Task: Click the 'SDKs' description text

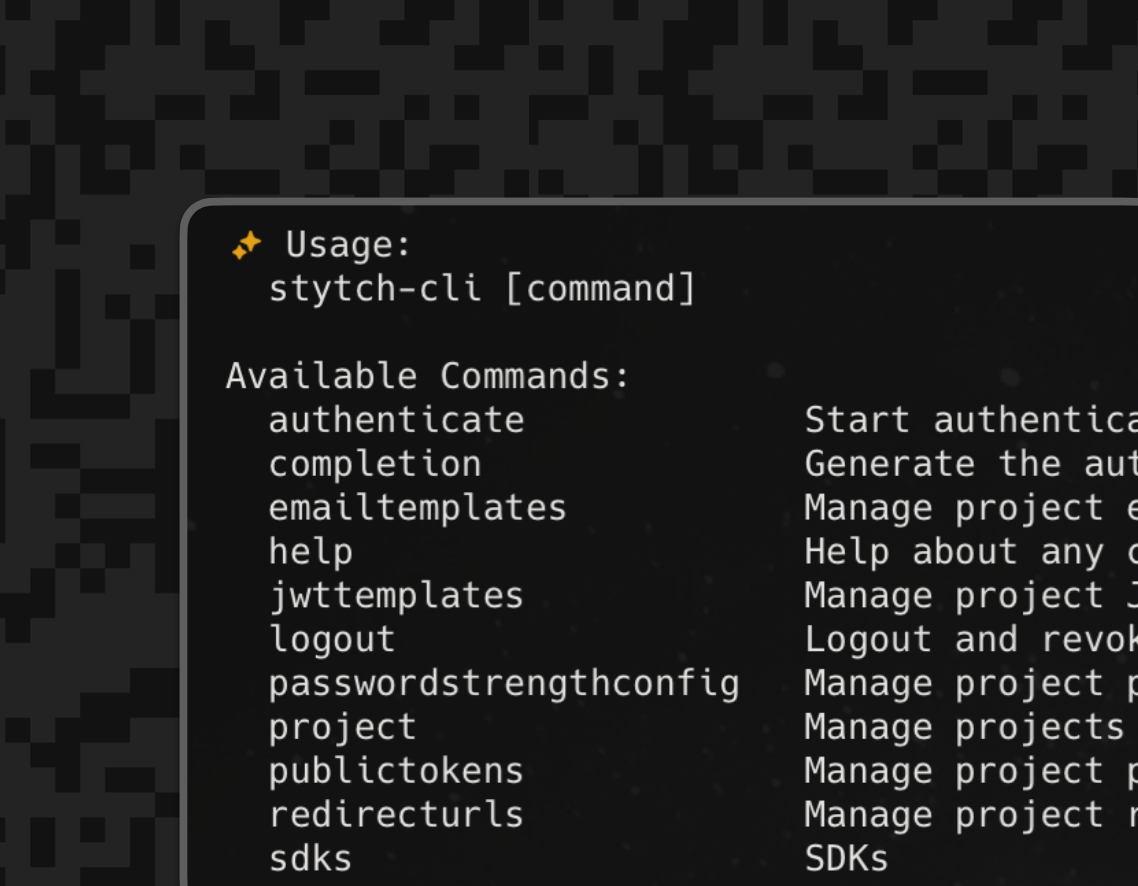Action: click(x=846, y=859)
